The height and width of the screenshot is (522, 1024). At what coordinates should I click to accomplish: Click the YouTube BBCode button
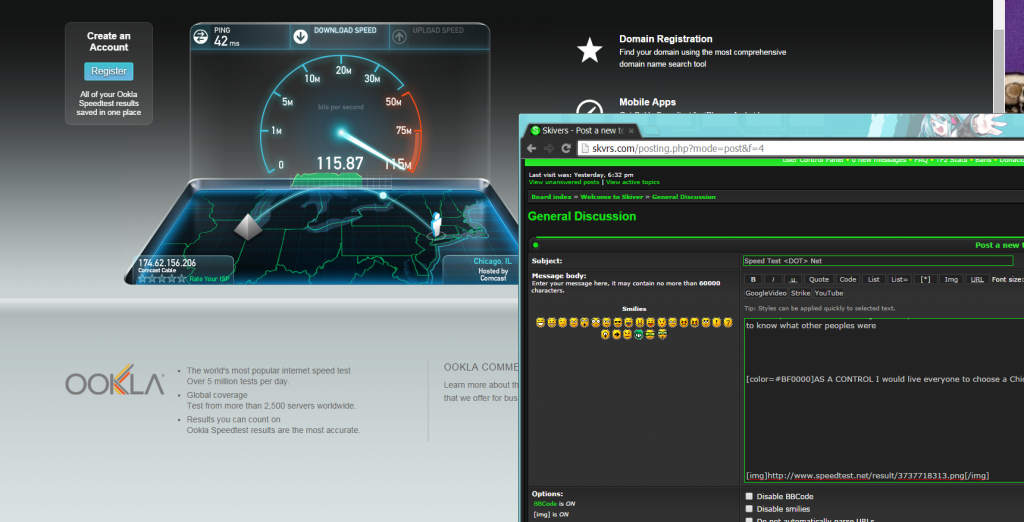[x=829, y=293]
